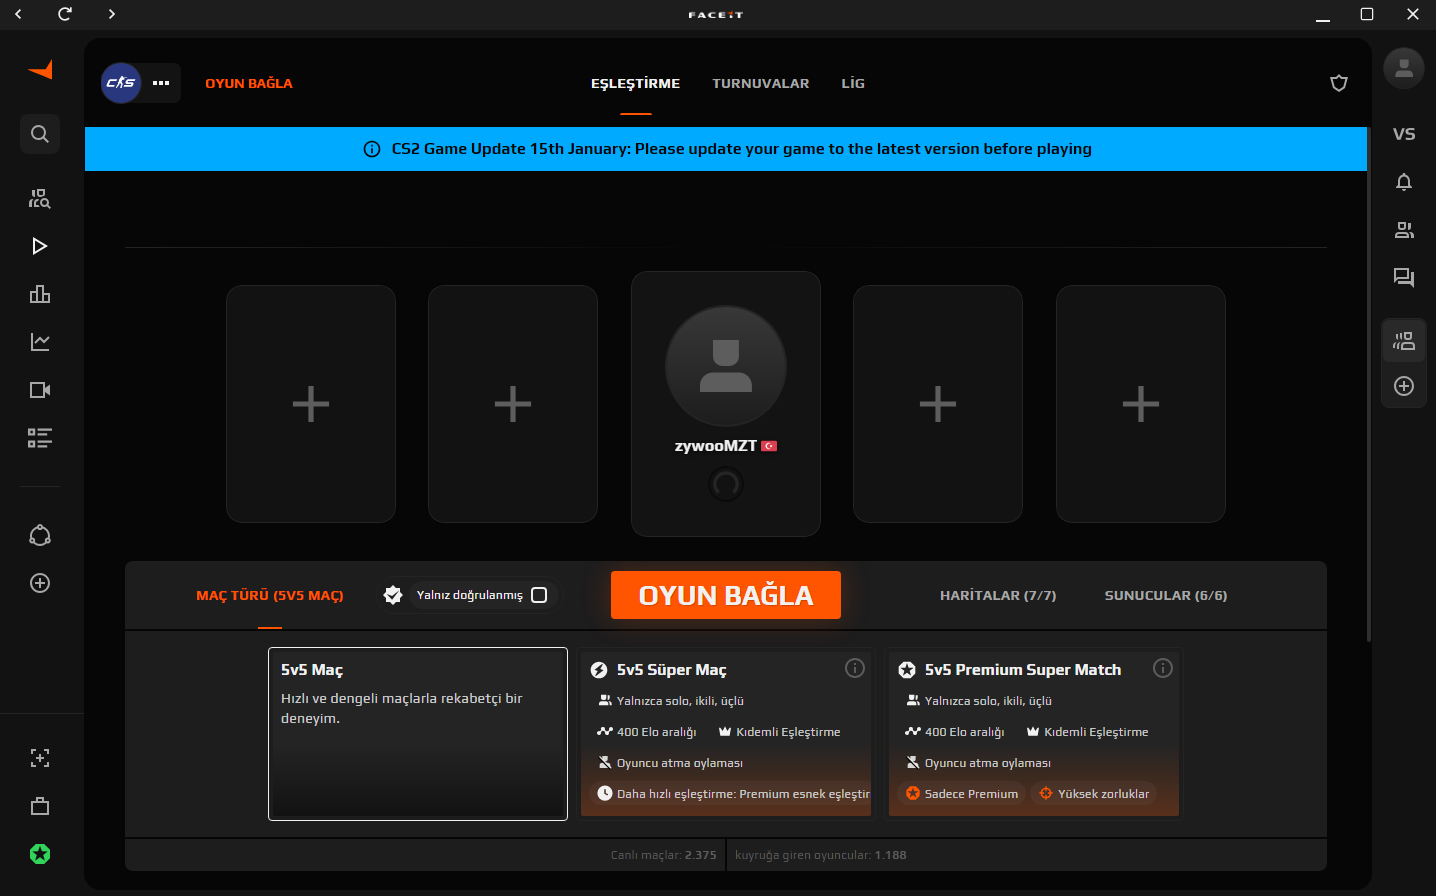This screenshot has height=896, width=1436.
Task: Click the VS icon in the right sidebar
Action: point(1404,134)
